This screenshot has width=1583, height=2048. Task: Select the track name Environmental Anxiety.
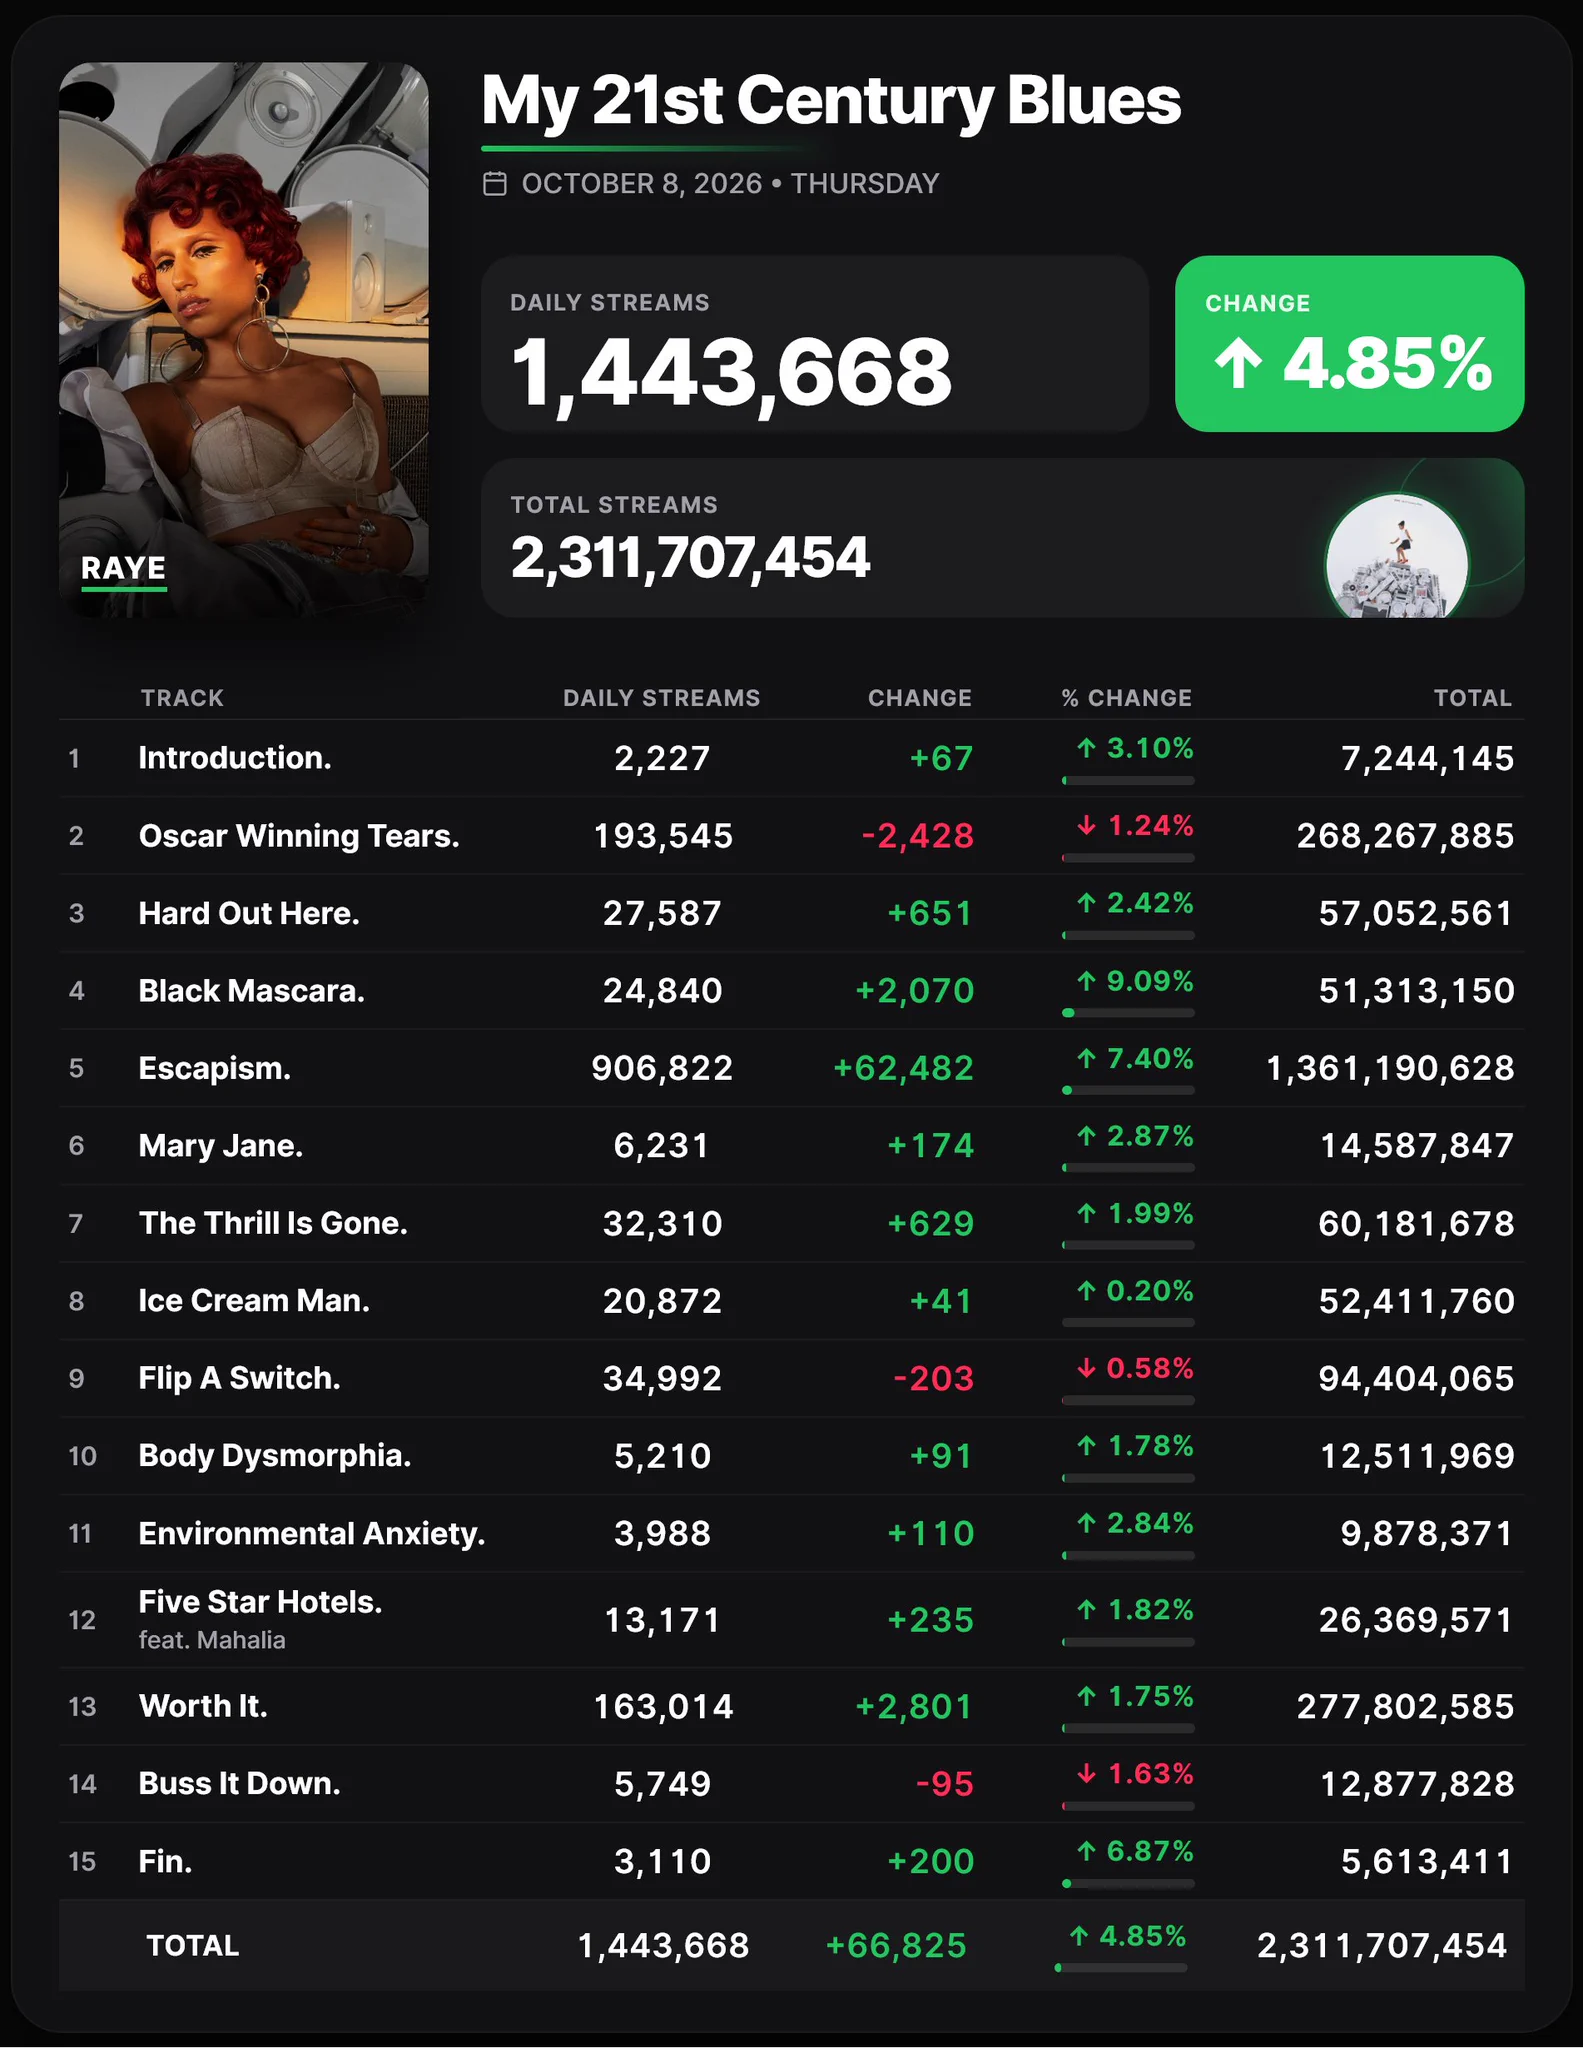click(312, 1533)
